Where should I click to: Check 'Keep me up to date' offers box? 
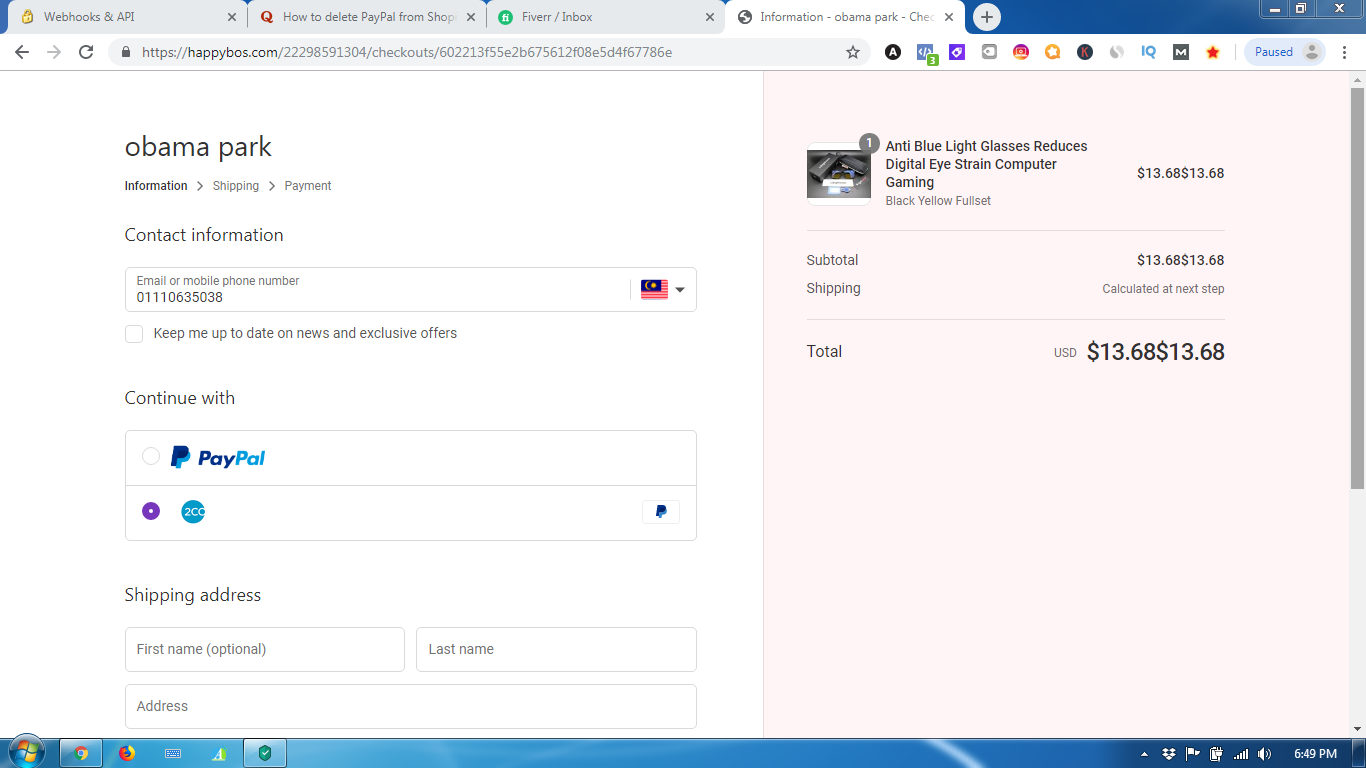tap(134, 333)
